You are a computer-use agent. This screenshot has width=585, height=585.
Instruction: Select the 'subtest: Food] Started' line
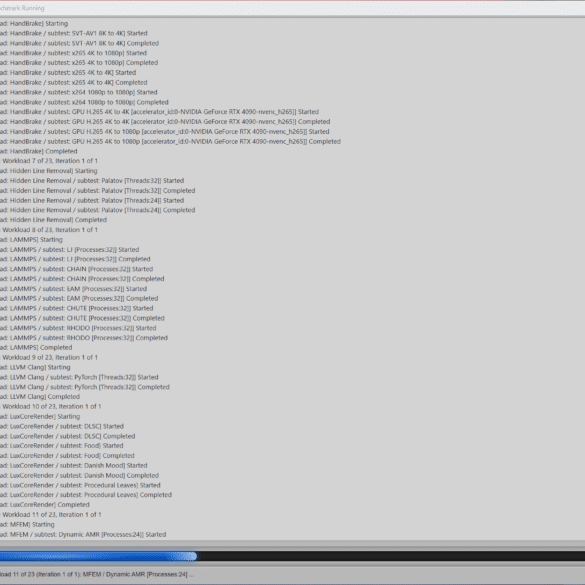[62, 445]
